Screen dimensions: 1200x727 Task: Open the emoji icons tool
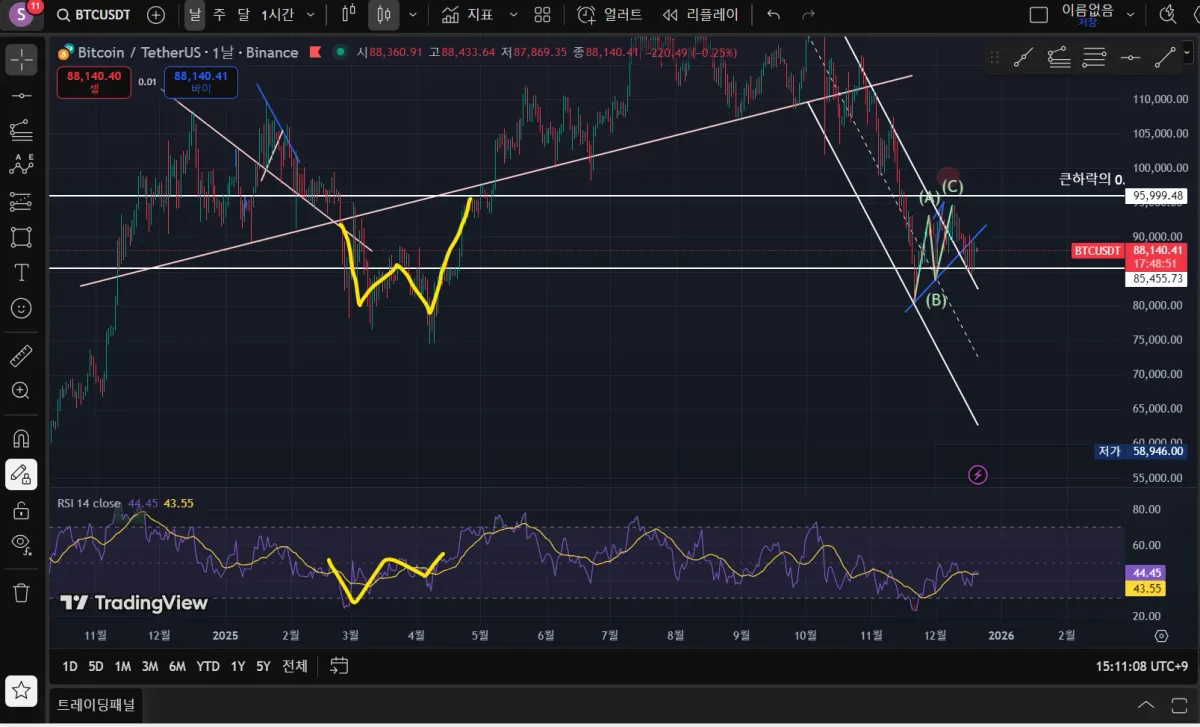tap(21, 308)
